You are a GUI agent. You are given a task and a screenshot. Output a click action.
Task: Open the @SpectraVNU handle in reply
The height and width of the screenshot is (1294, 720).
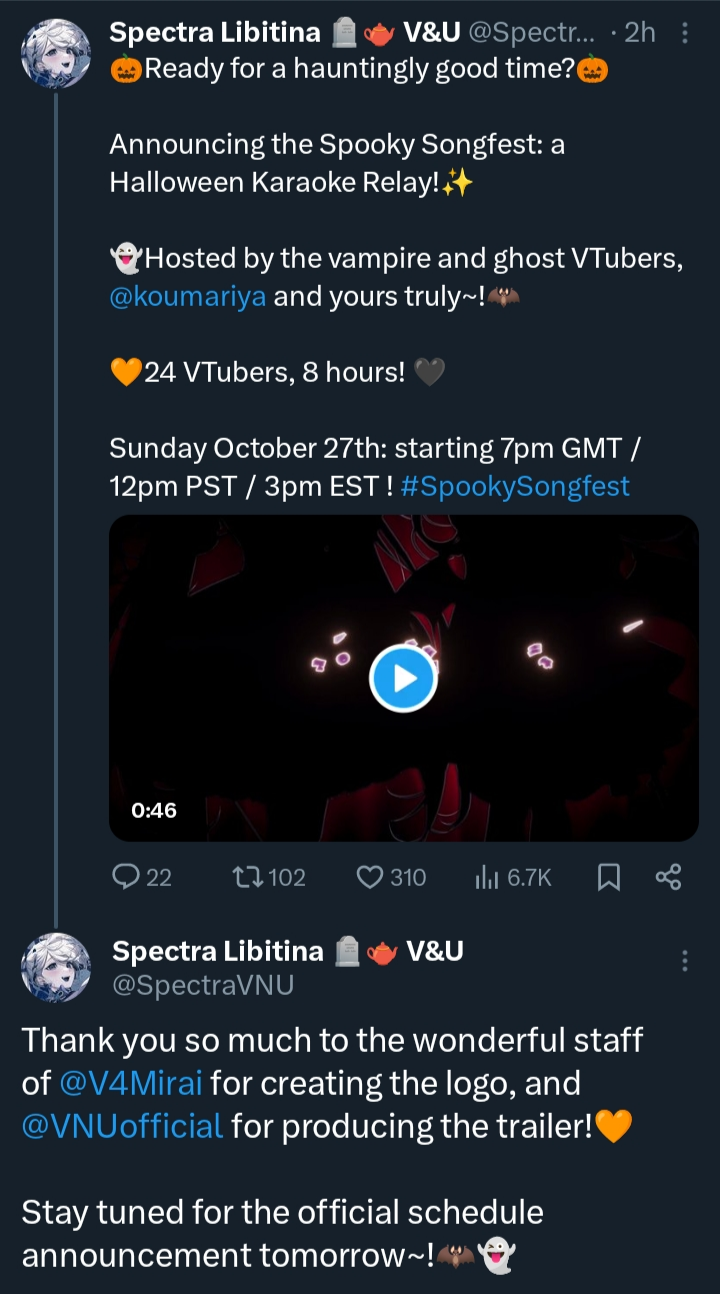point(203,985)
